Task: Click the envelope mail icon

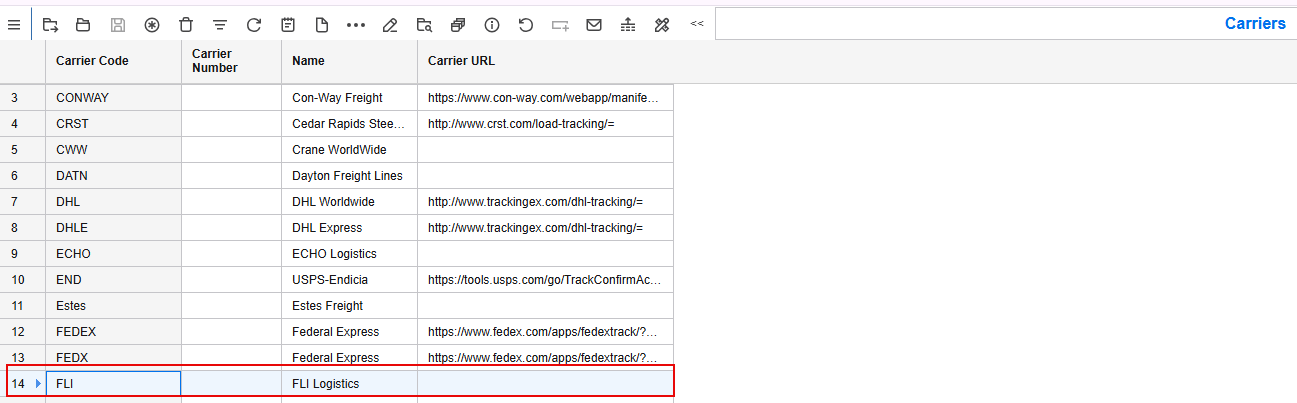Action: pos(594,24)
